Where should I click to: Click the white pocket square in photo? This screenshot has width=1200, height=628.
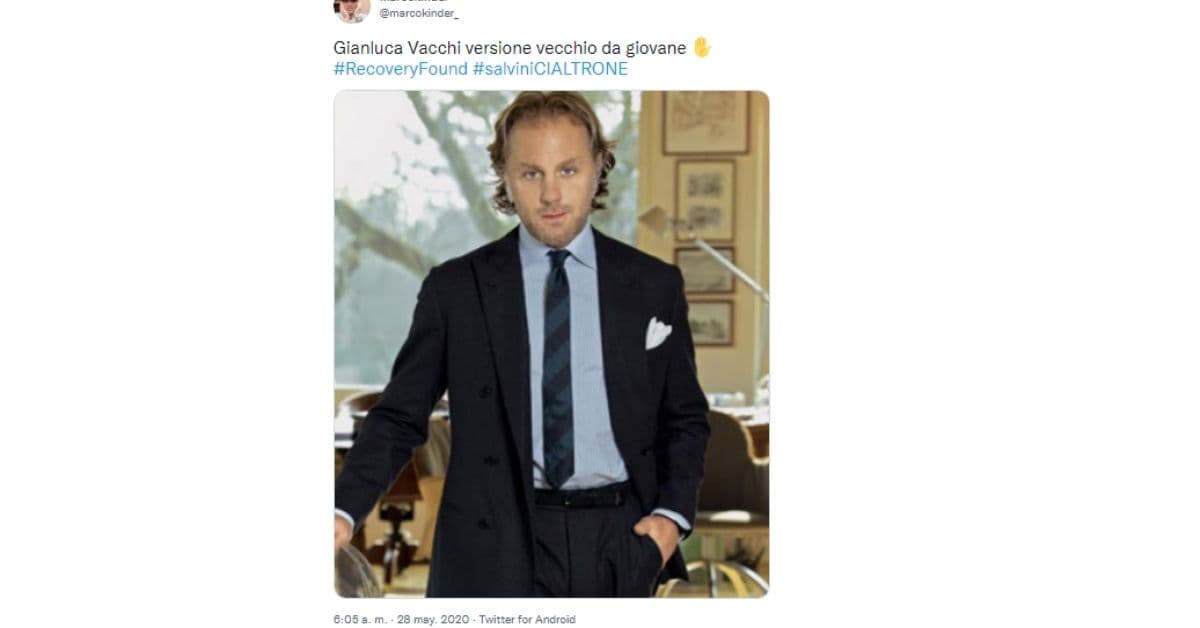coord(657,332)
